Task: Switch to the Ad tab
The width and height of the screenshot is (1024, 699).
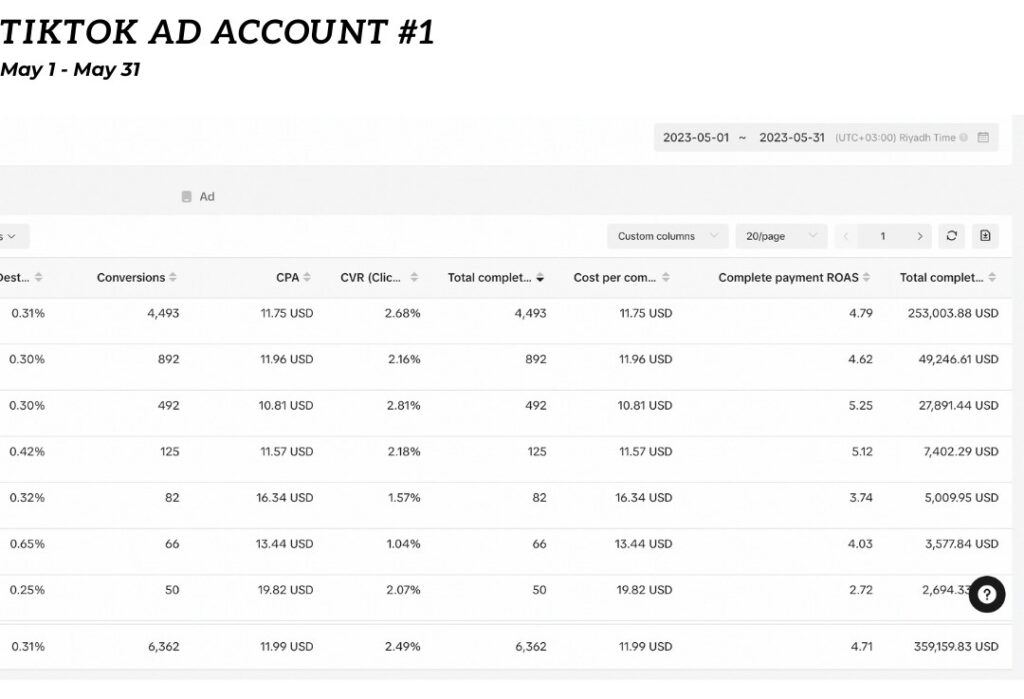Action: [x=198, y=197]
